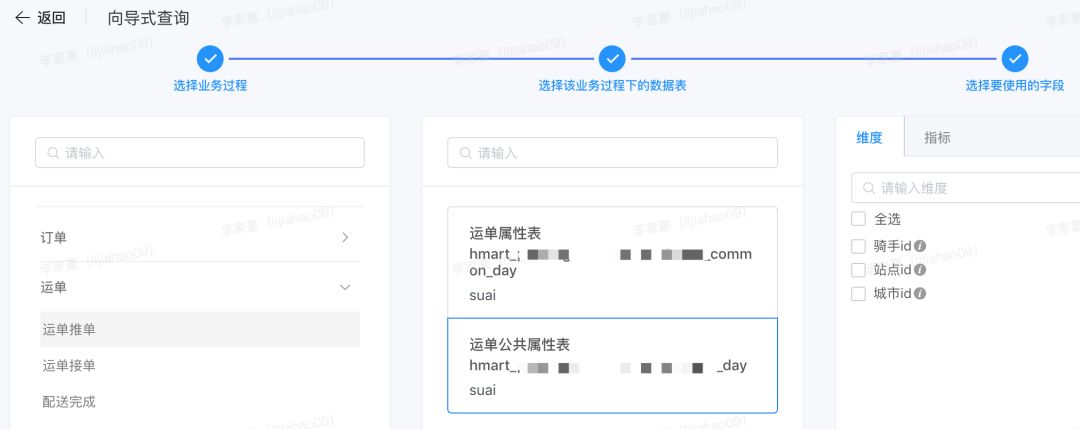Click second step checkmark circle 选择该业务过程下的数据表

[612, 59]
